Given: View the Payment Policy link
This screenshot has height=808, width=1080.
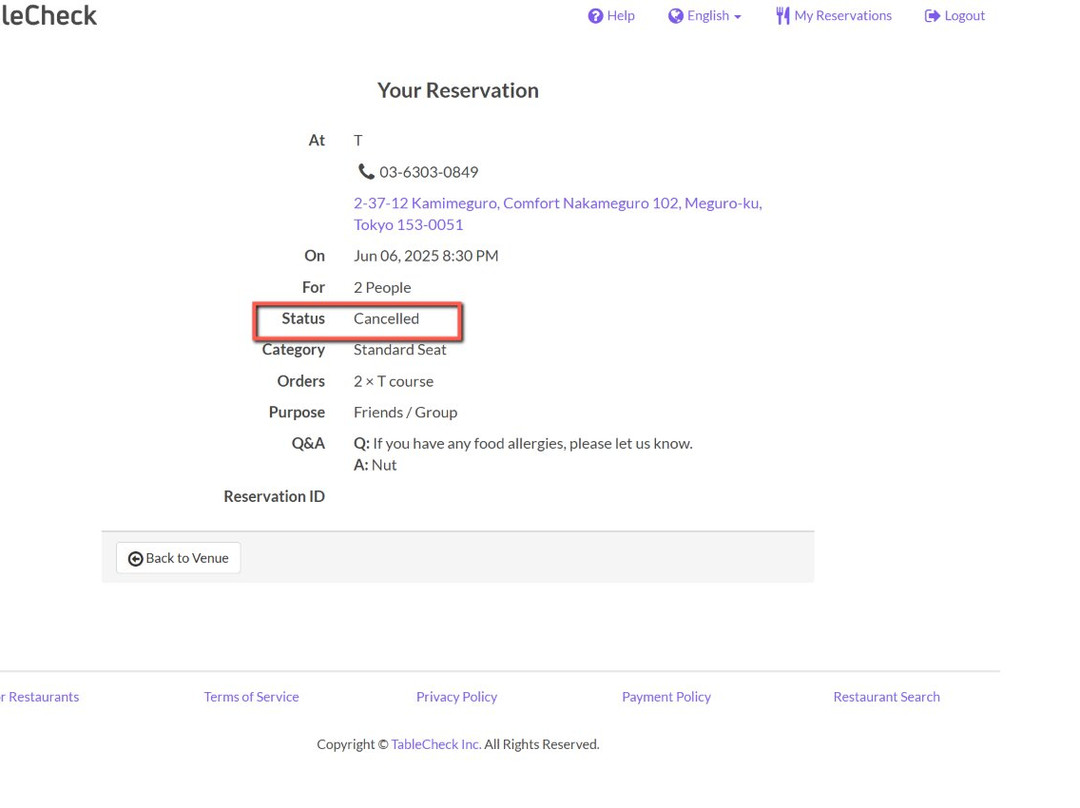Looking at the screenshot, I should click(666, 697).
